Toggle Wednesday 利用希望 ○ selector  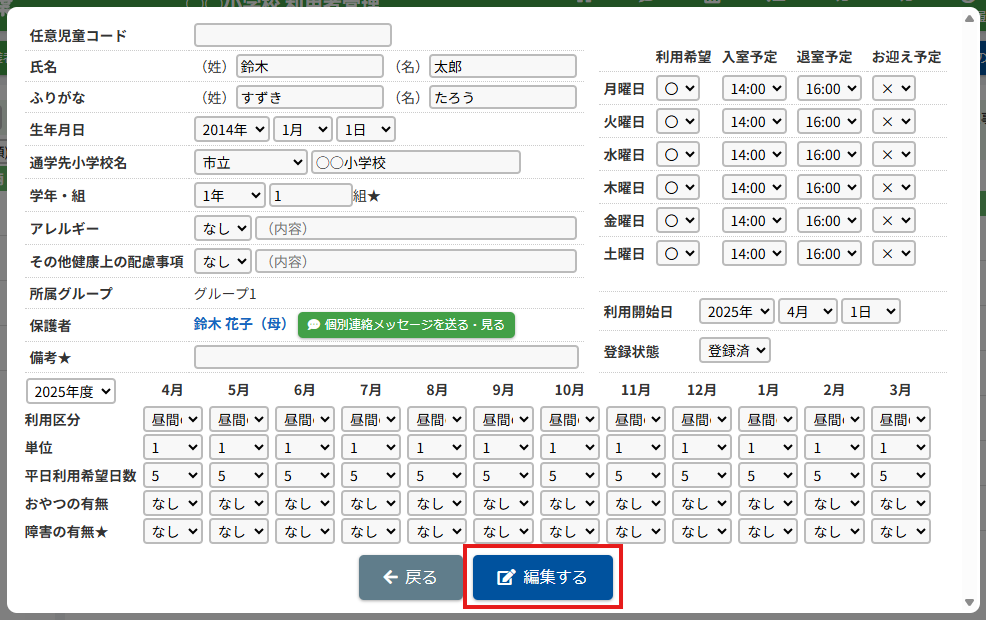[x=677, y=155]
